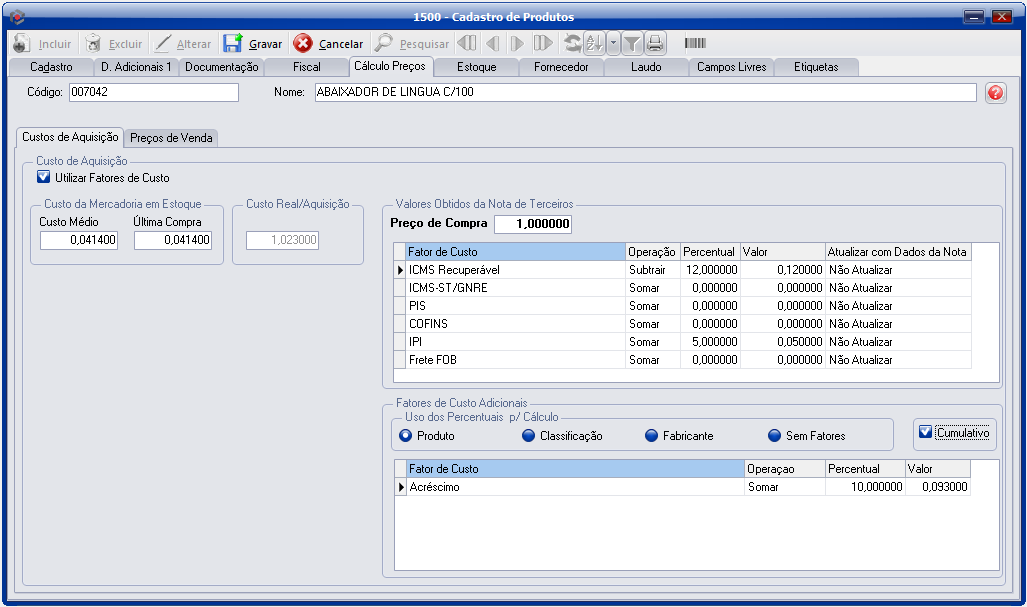Click the Nome text field
Image resolution: width=1027 pixels, height=607 pixels.
pos(644,93)
